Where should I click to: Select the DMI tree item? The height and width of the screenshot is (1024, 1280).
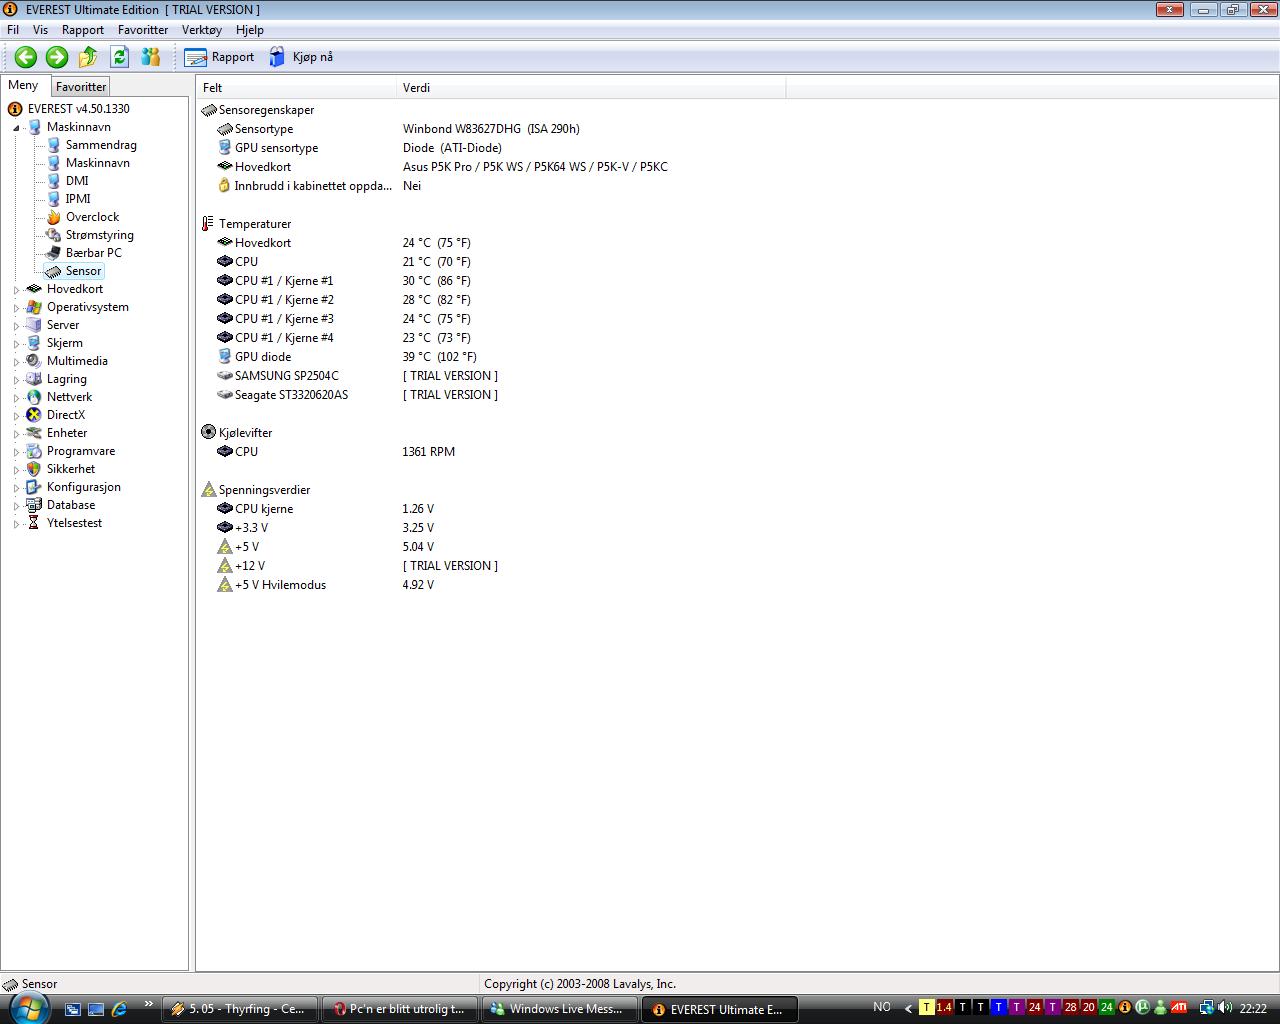pyautogui.click(x=77, y=181)
